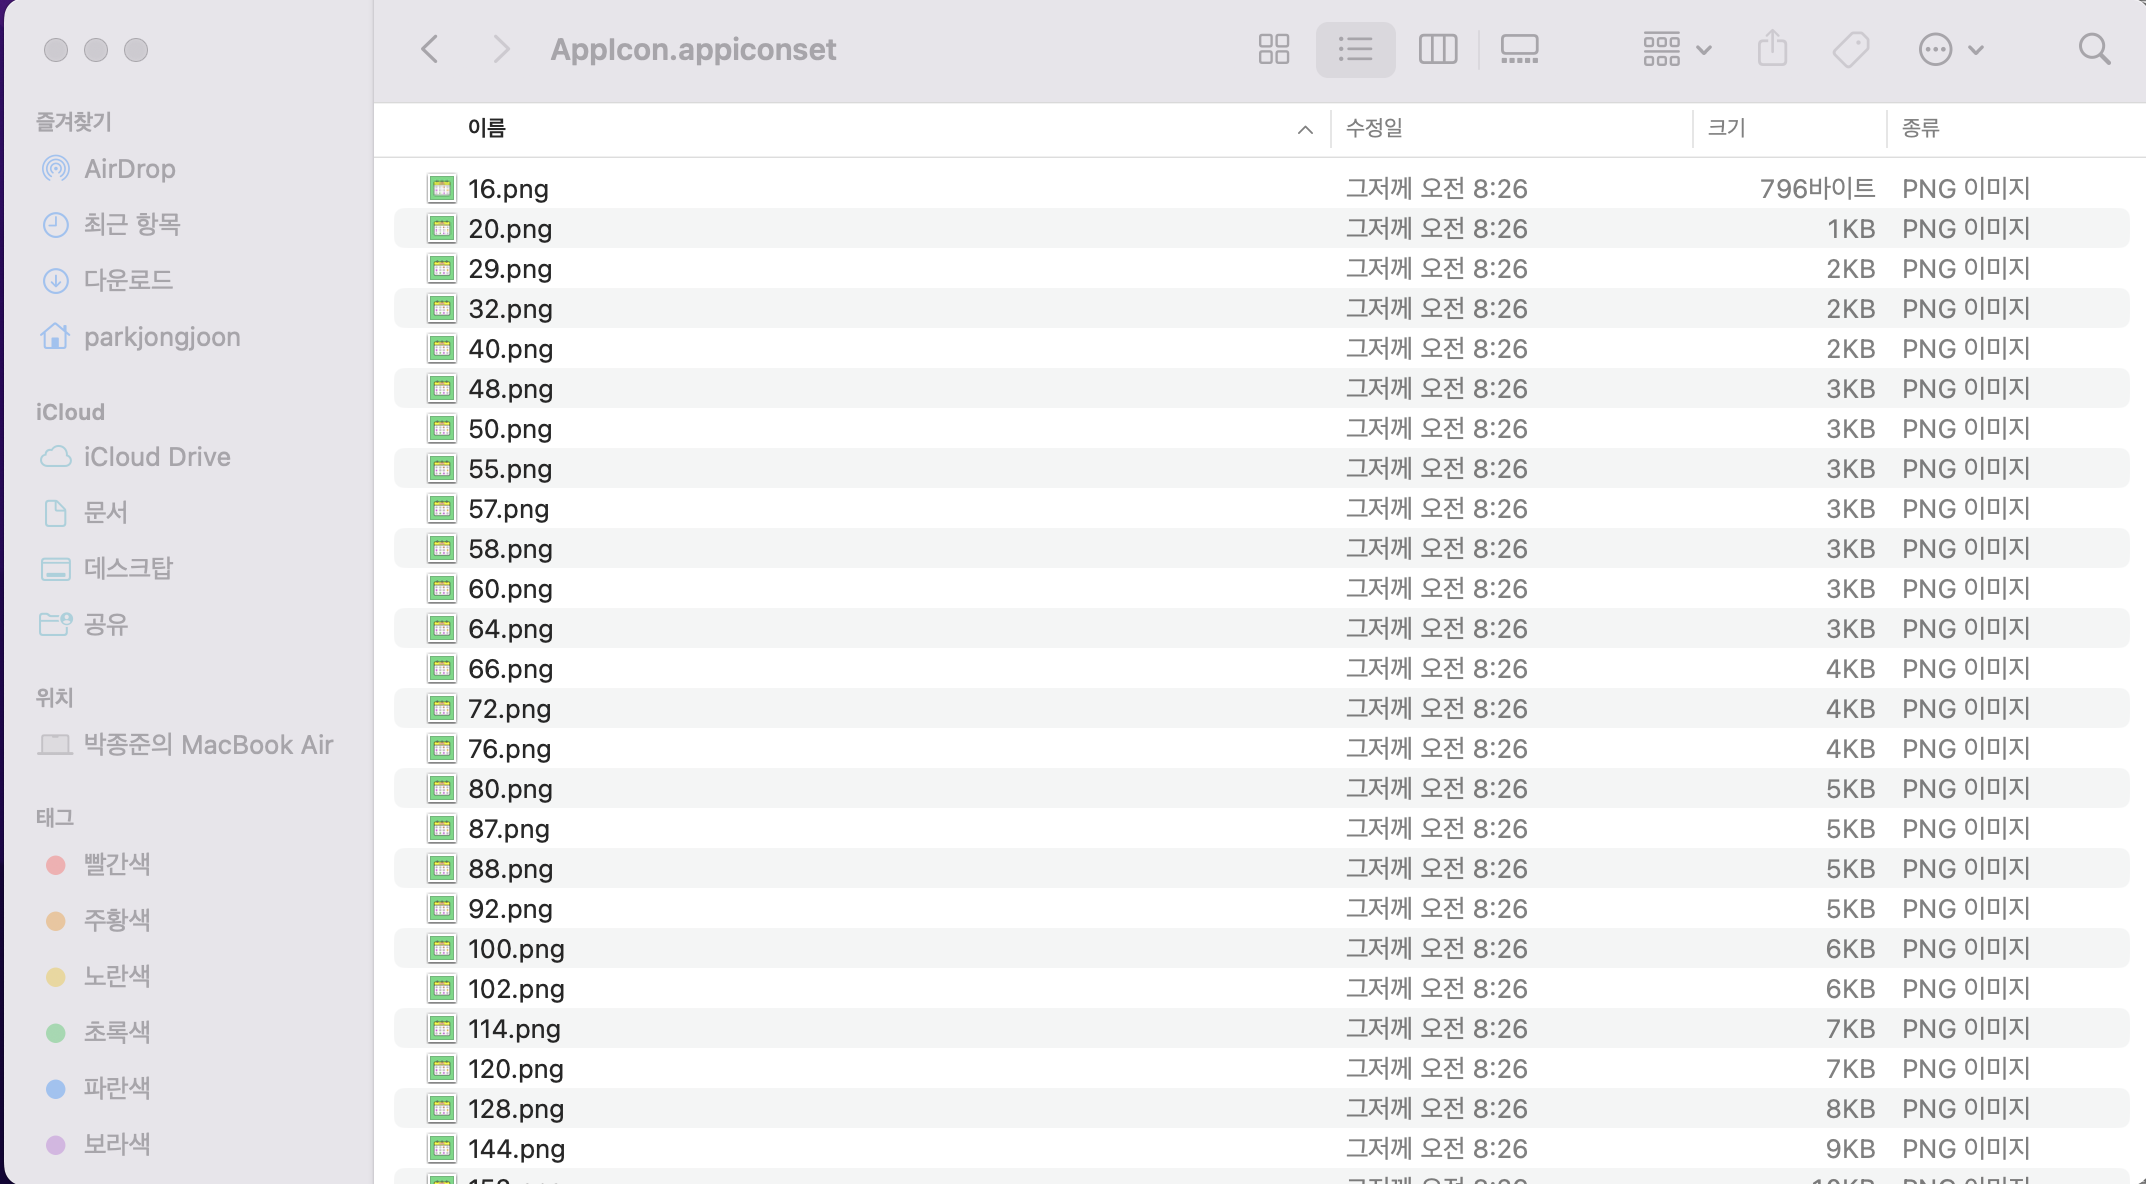
Task: Open iCloud Drive in the sidebar
Action: (157, 457)
